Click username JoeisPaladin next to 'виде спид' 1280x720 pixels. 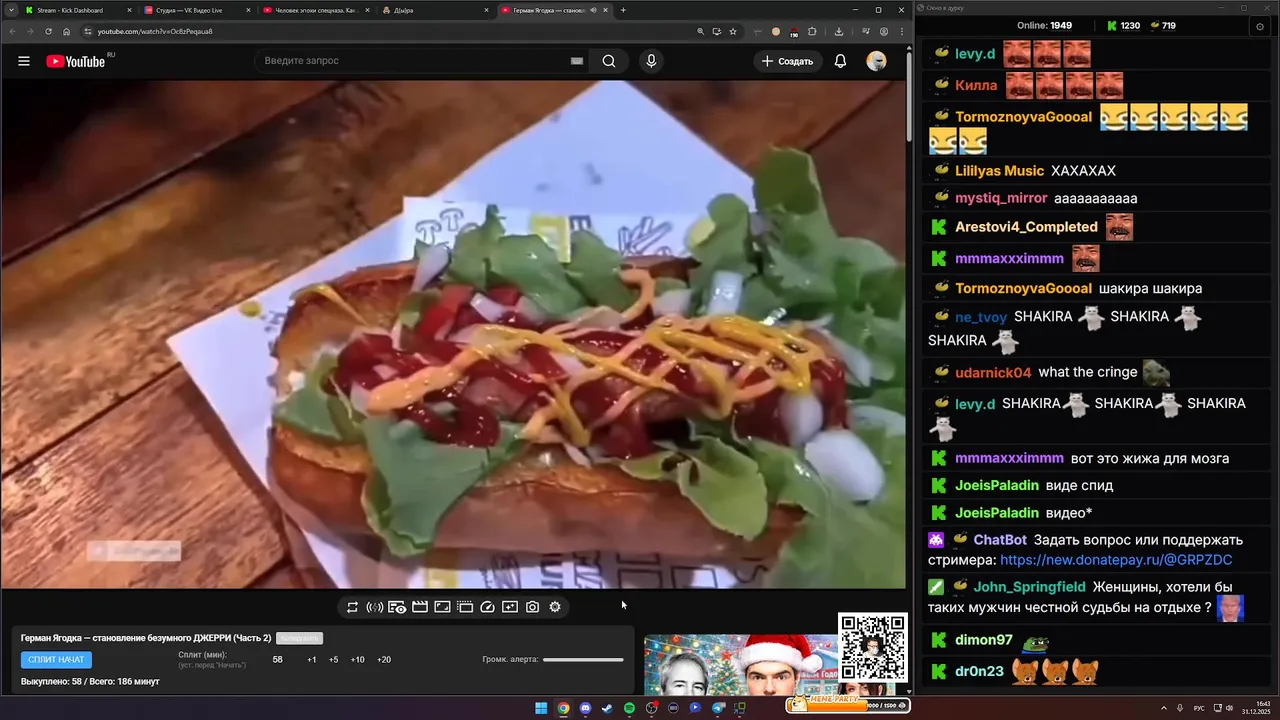(x=997, y=486)
